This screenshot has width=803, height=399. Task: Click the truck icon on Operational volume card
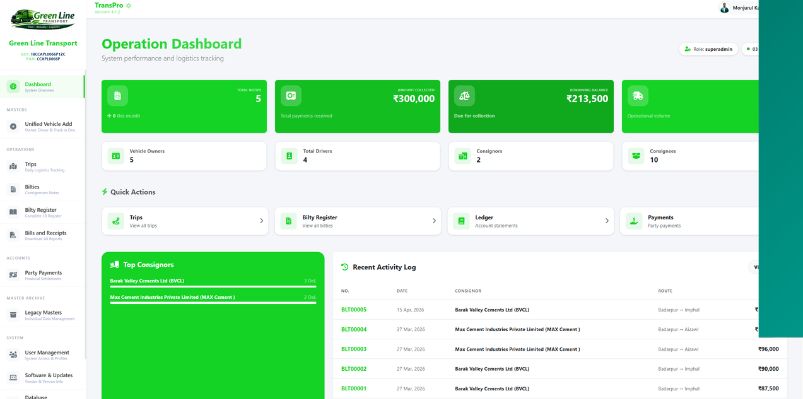tap(638, 96)
